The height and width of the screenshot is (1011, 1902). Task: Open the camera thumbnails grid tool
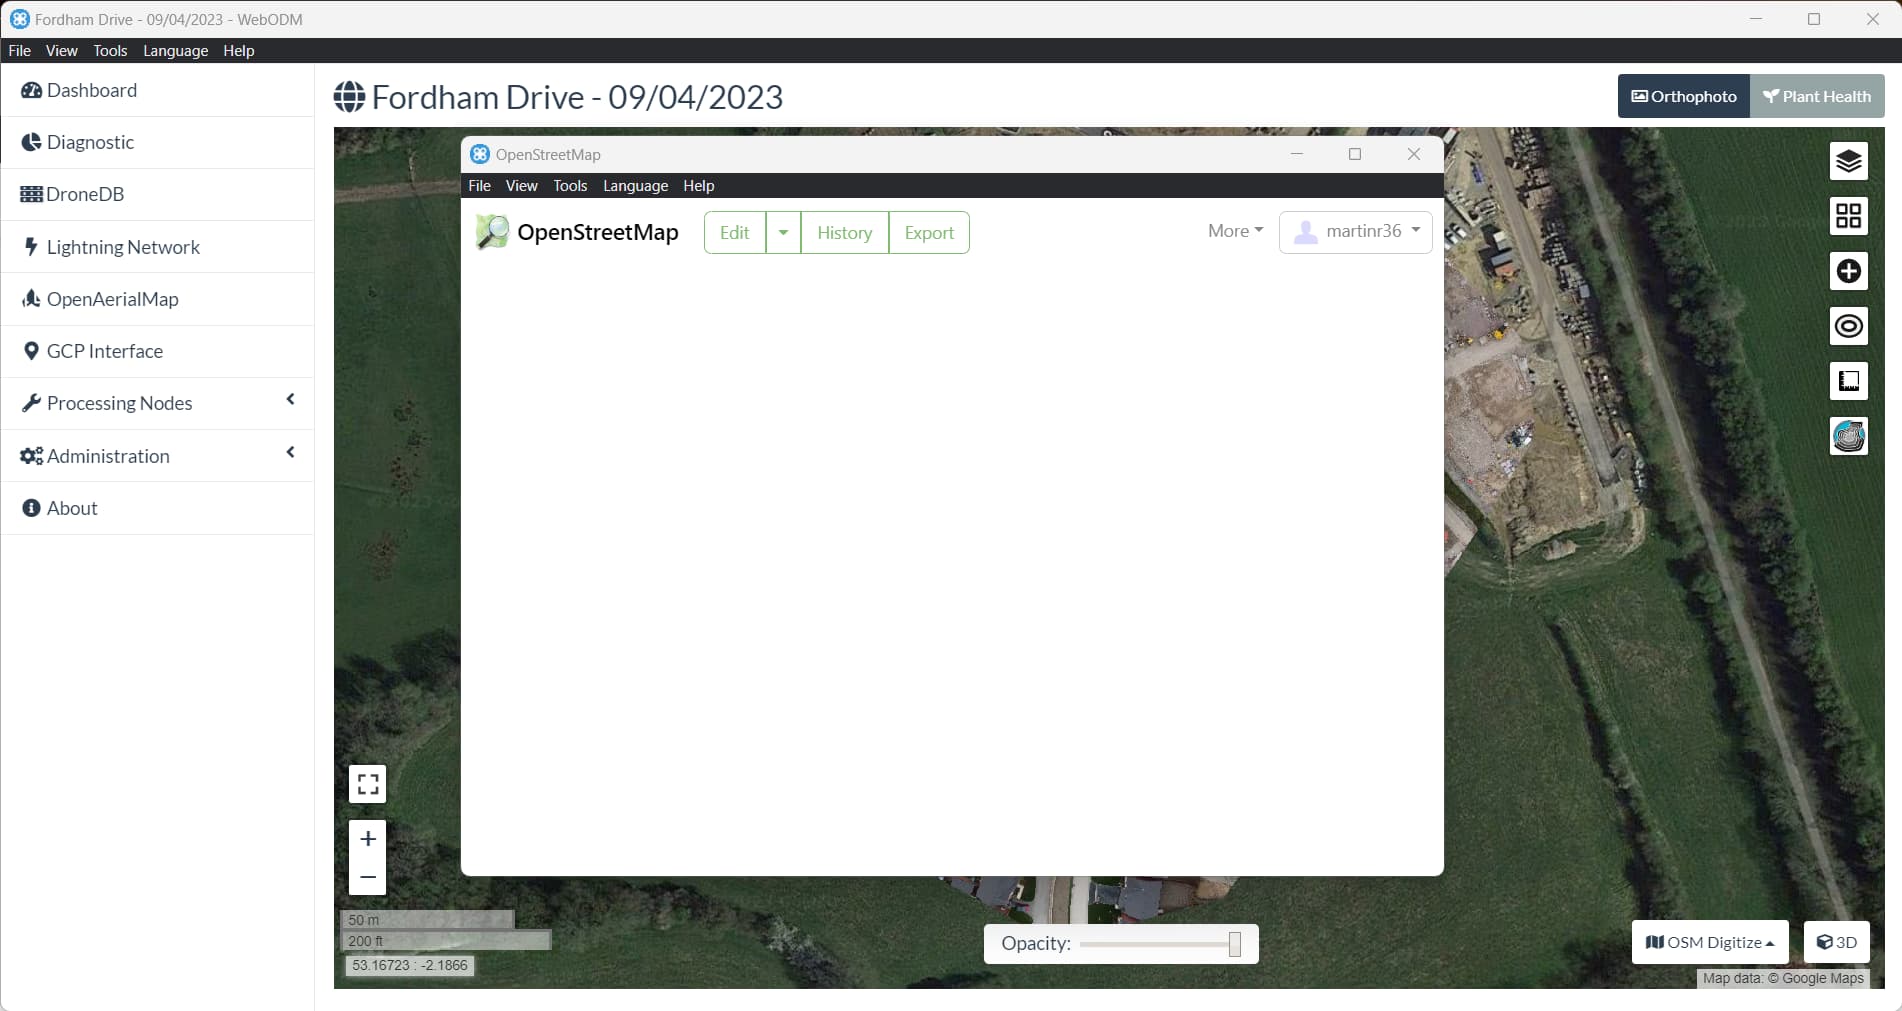pos(1849,216)
